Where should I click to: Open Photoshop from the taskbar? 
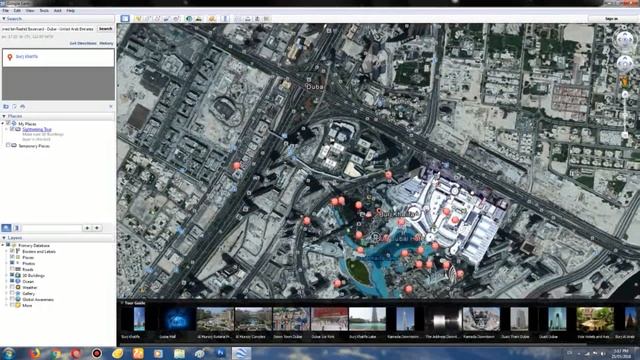point(220,353)
